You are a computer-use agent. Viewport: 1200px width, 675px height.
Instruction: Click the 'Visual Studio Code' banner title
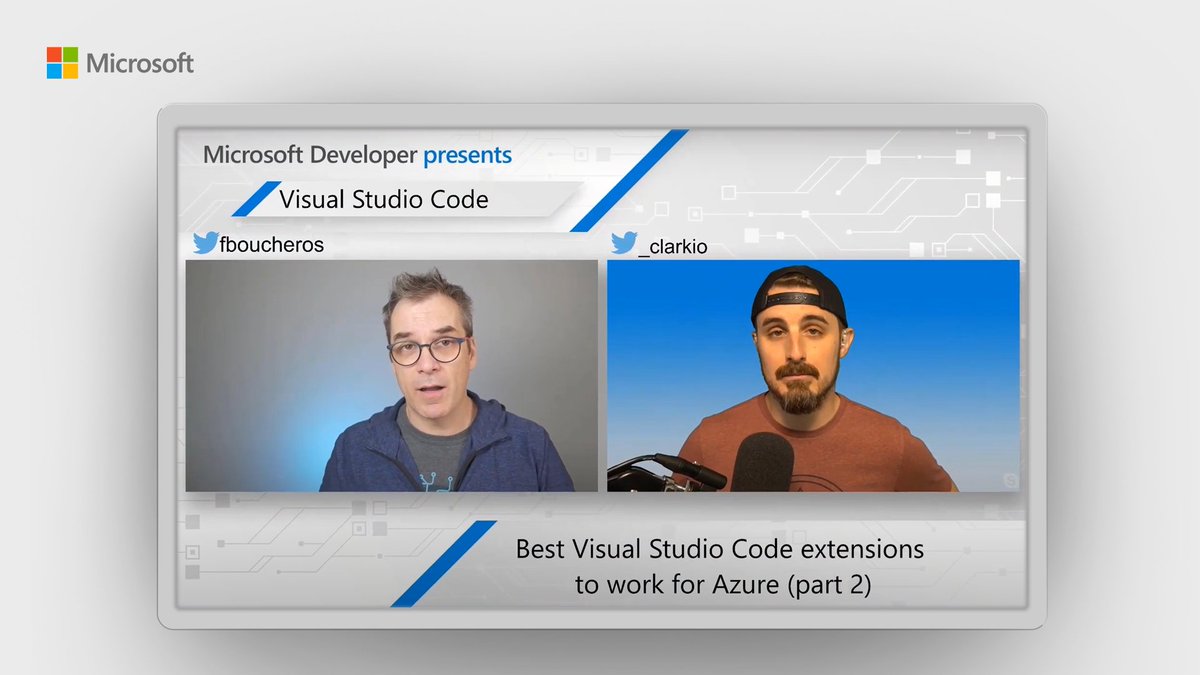pyautogui.click(x=384, y=199)
